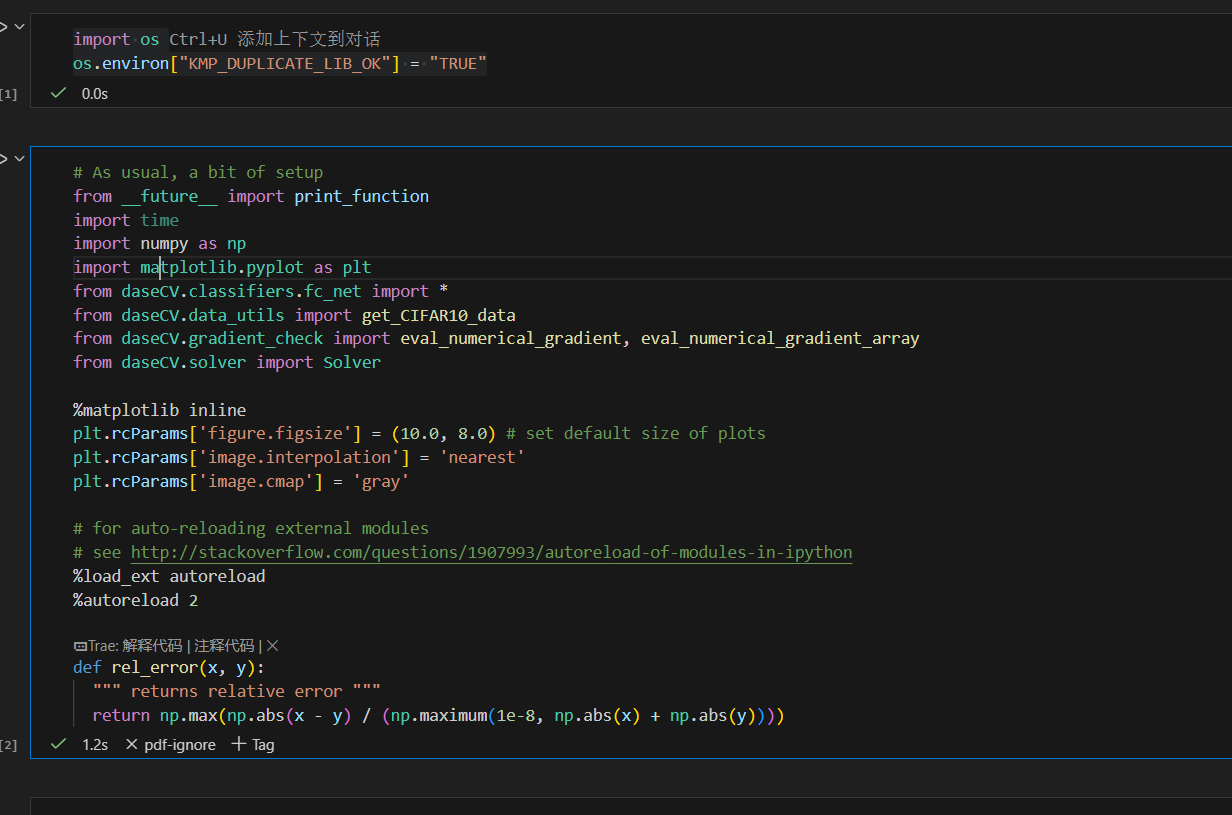The image size is (1232, 815).
Task: Click the green success checkmark beside 0.0s
Action: coord(59,93)
